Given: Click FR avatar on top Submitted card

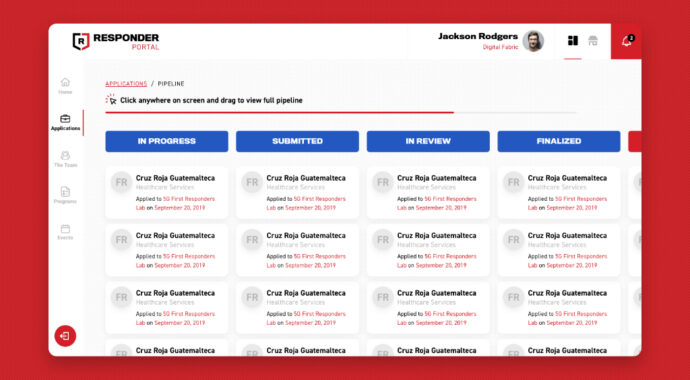Looking at the screenshot, I should pos(252,183).
